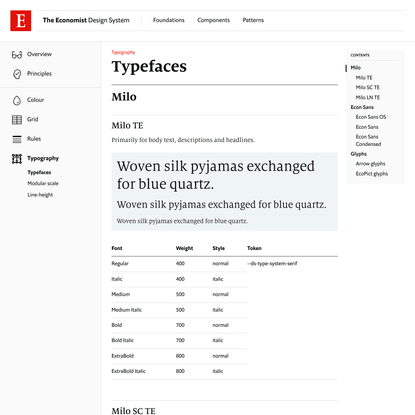Click the 800 weight in ExtraBold row
The height and width of the screenshot is (415, 415).
(180, 356)
